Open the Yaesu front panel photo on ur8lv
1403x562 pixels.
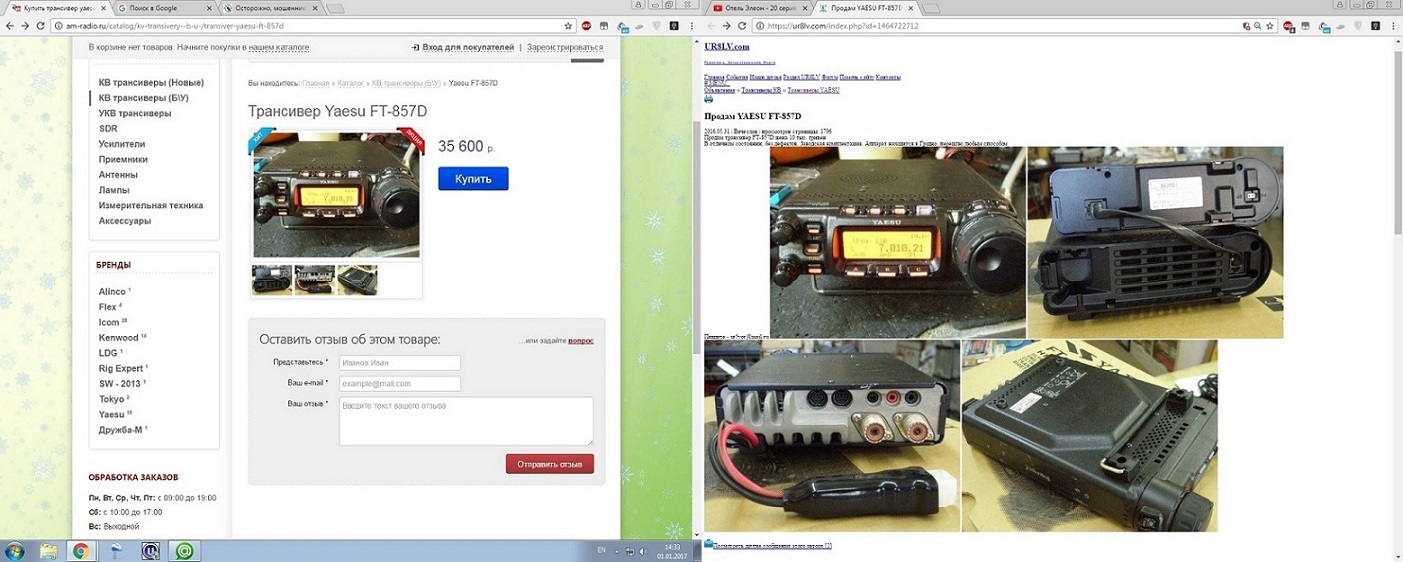point(897,243)
